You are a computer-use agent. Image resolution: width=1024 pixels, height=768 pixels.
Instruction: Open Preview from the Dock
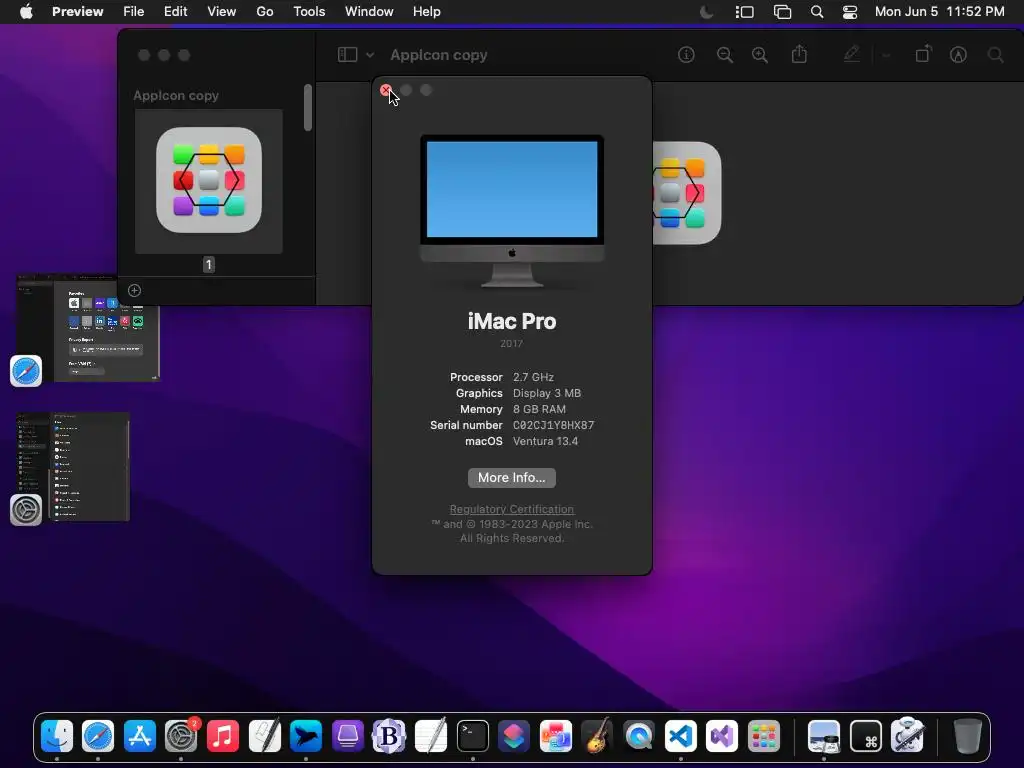click(x=824, y=736)
